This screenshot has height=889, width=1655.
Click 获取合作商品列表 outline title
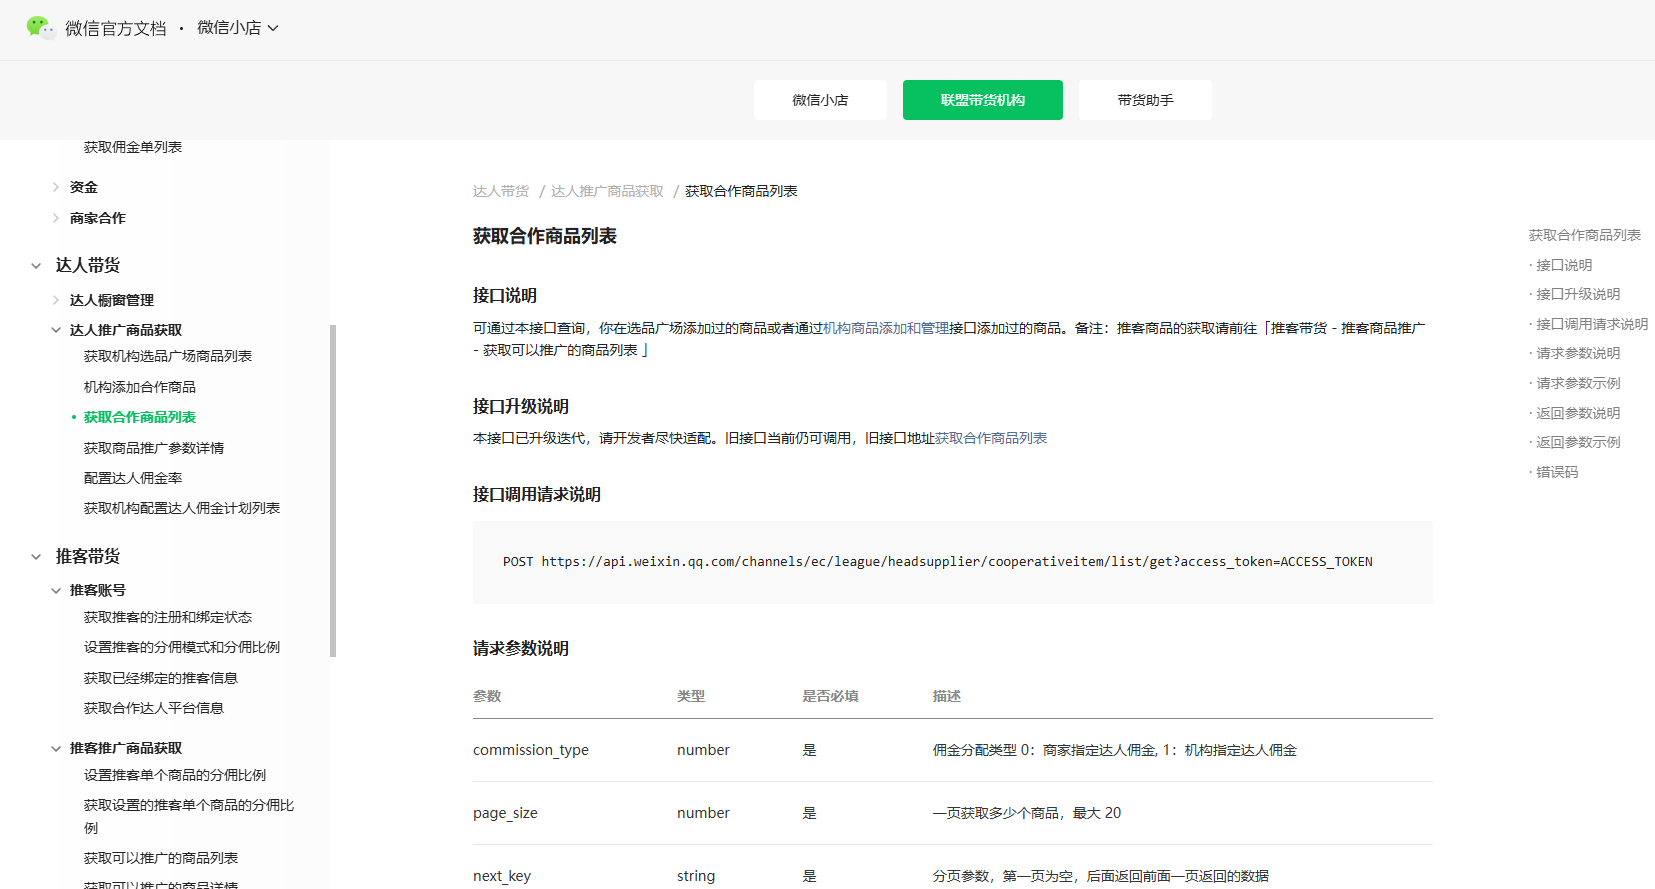coord(1585,235)
